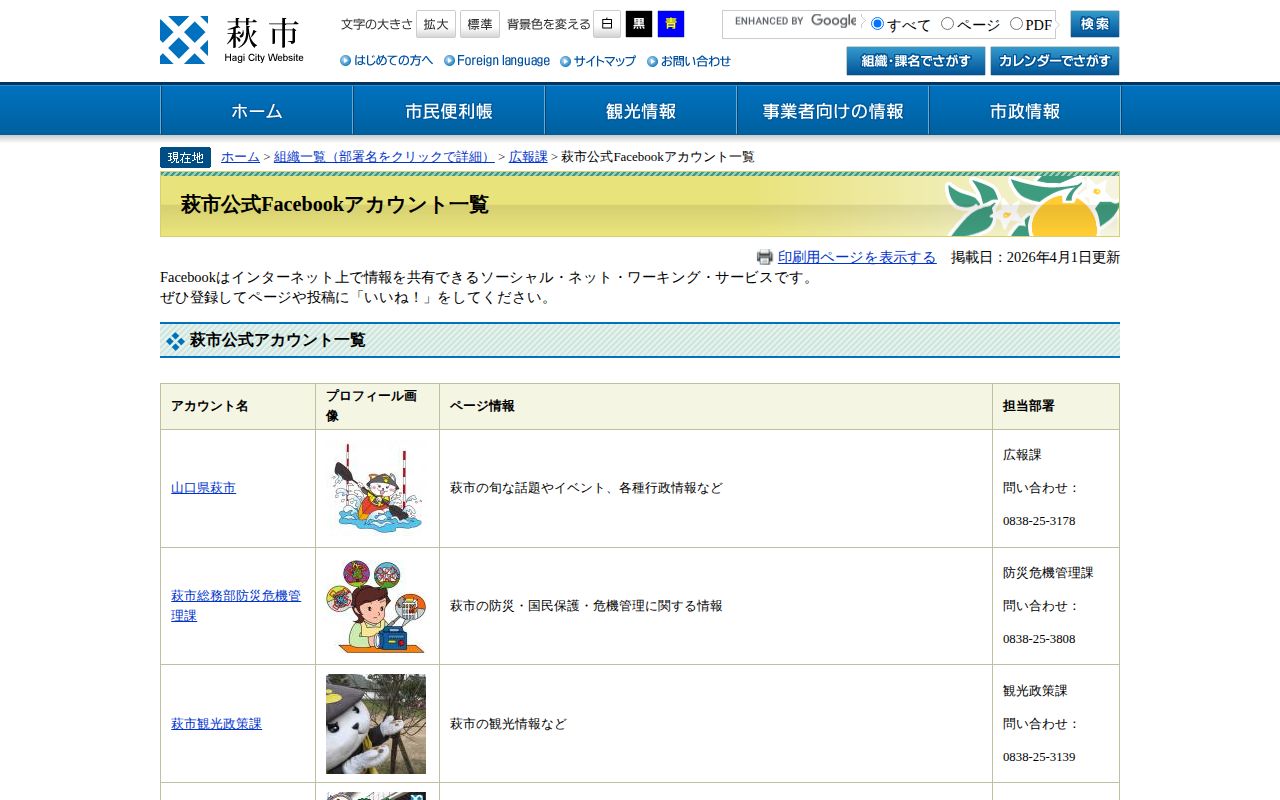Click the kayaking mascot profile image
The height and width of the screenshot is (800, 1280).
[376, 488]
